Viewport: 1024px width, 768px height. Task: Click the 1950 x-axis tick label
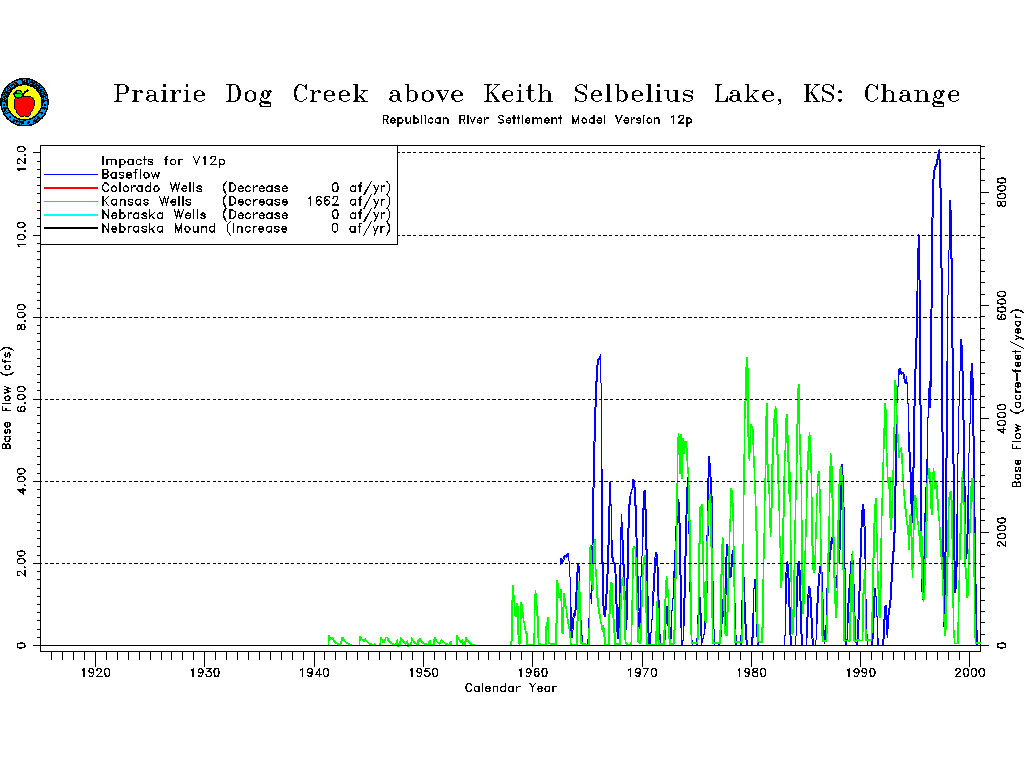point(423,673)
